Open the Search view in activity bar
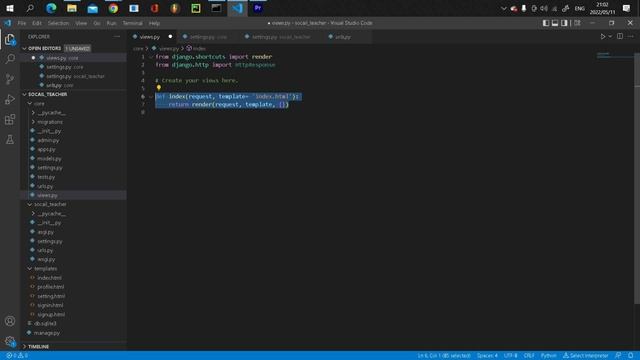Viewport: 640px width, 360px height. (10, 59)
